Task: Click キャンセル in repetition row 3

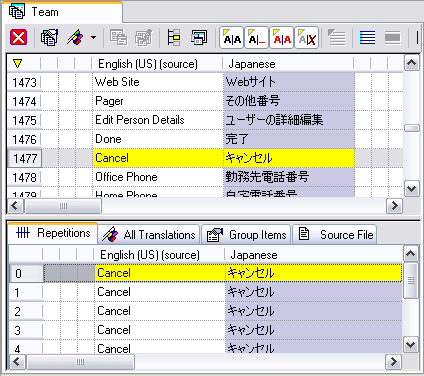Action: [x=314, y=330]
